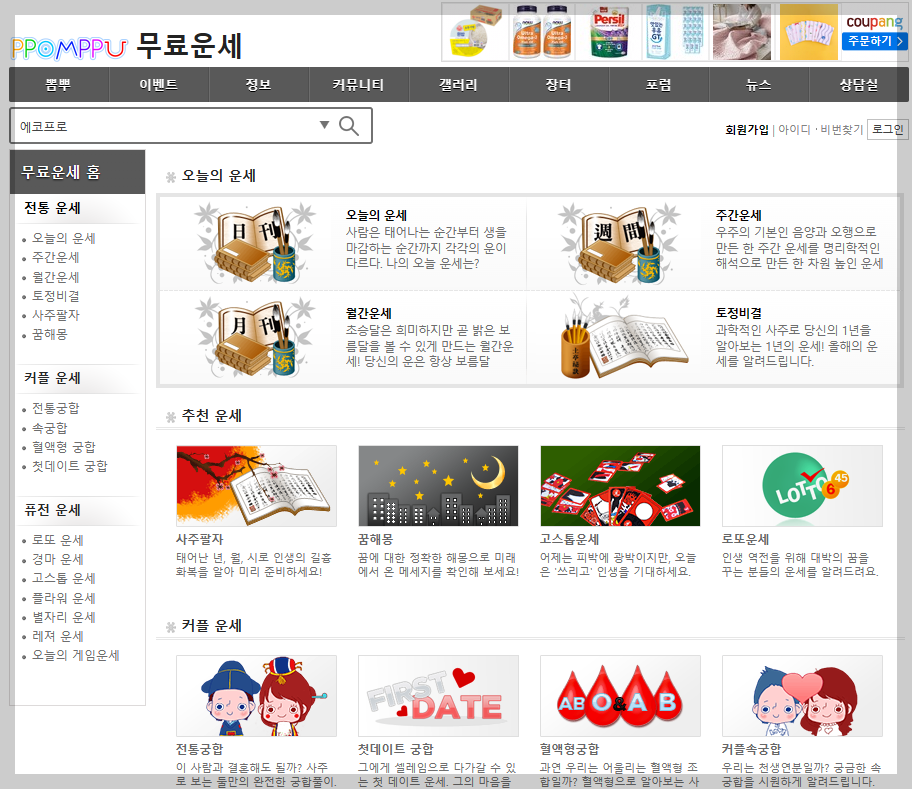The width and height of the screenshot is (912, 789).
Task: Select 로또 운세 in the sidebar
Action: pyautogui.click(x=58, y=540)
